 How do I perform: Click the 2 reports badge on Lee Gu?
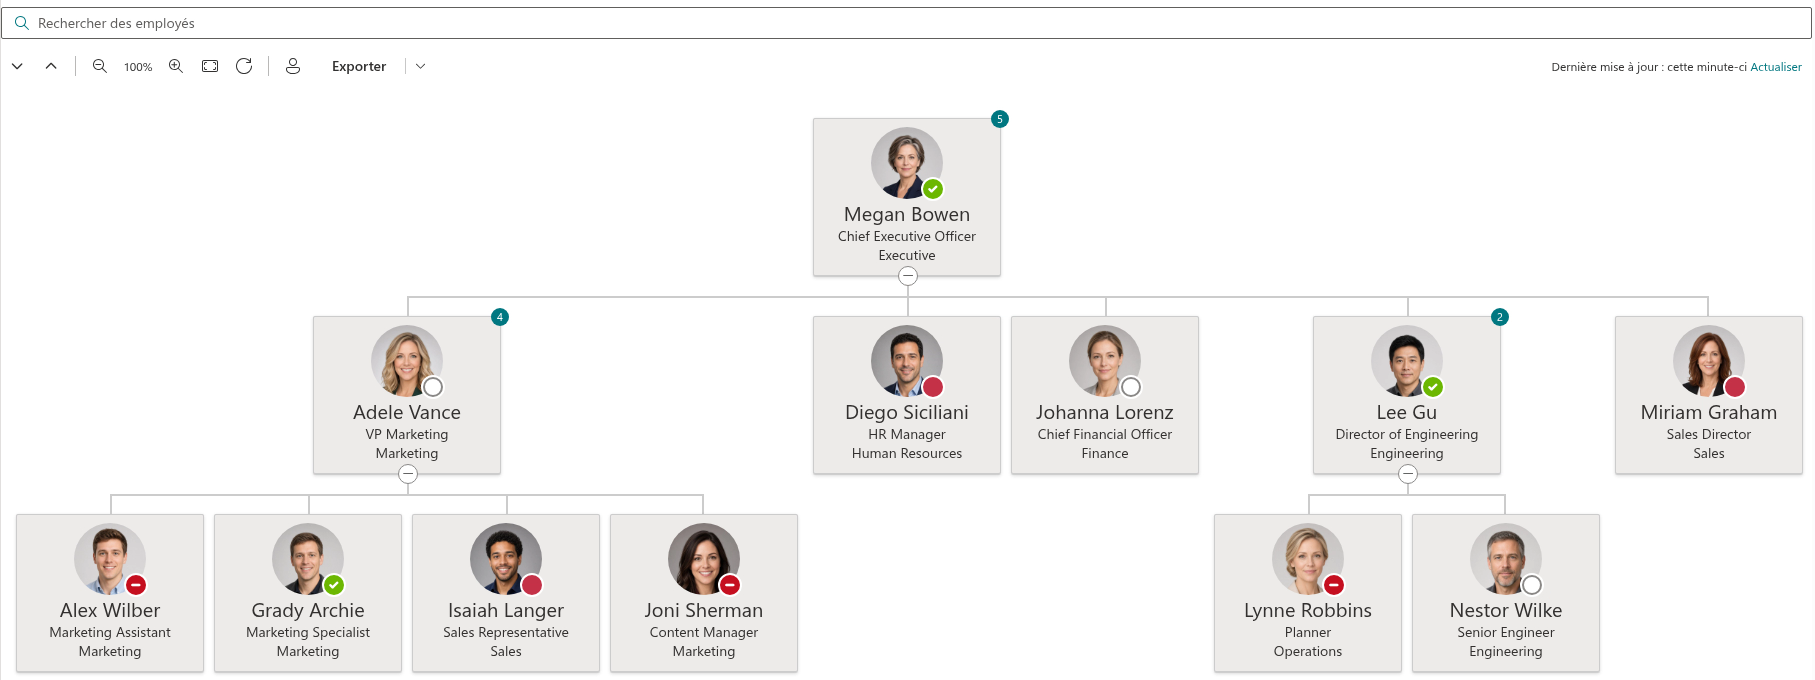click(x=1500, y=317)
